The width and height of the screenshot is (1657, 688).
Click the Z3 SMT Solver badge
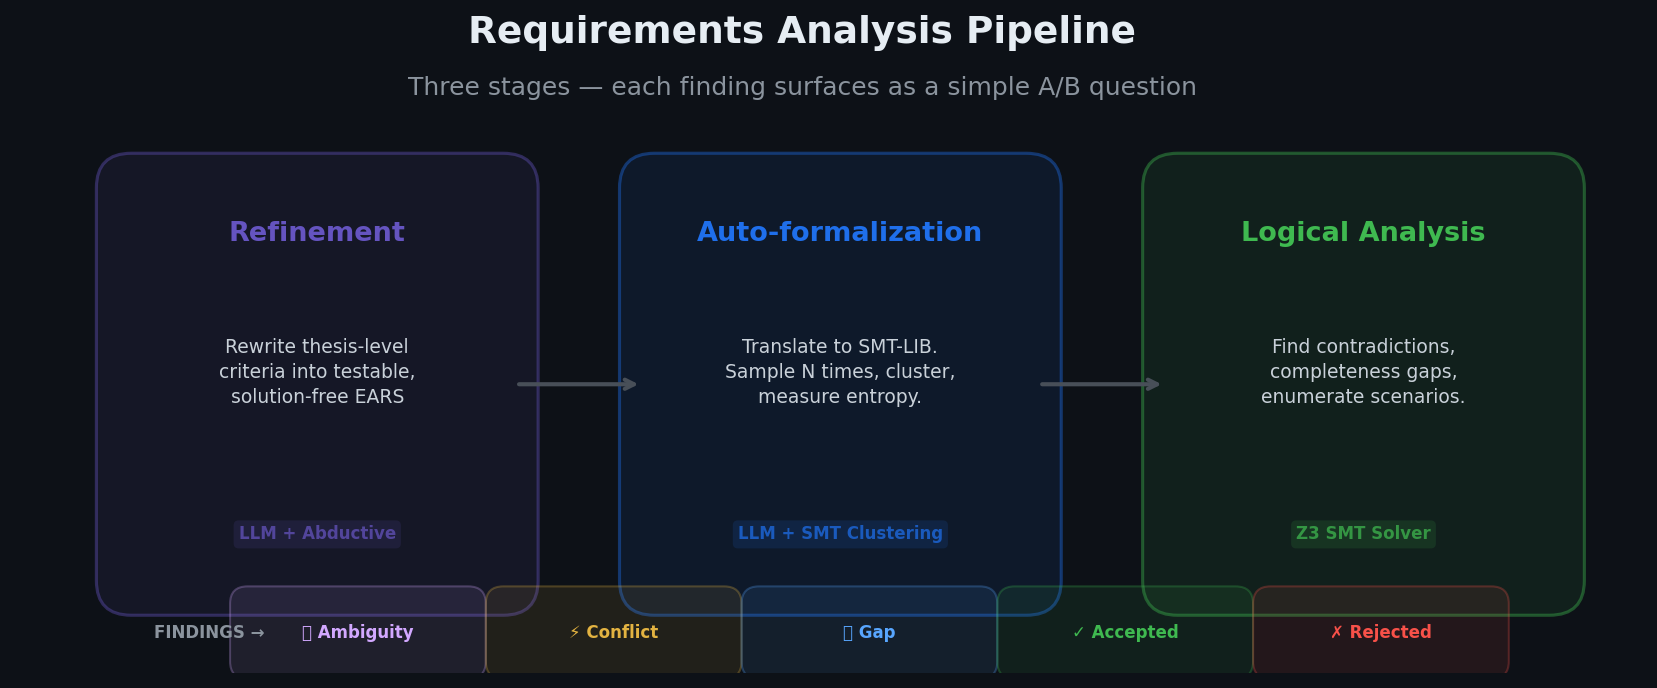pos(1363,534)
